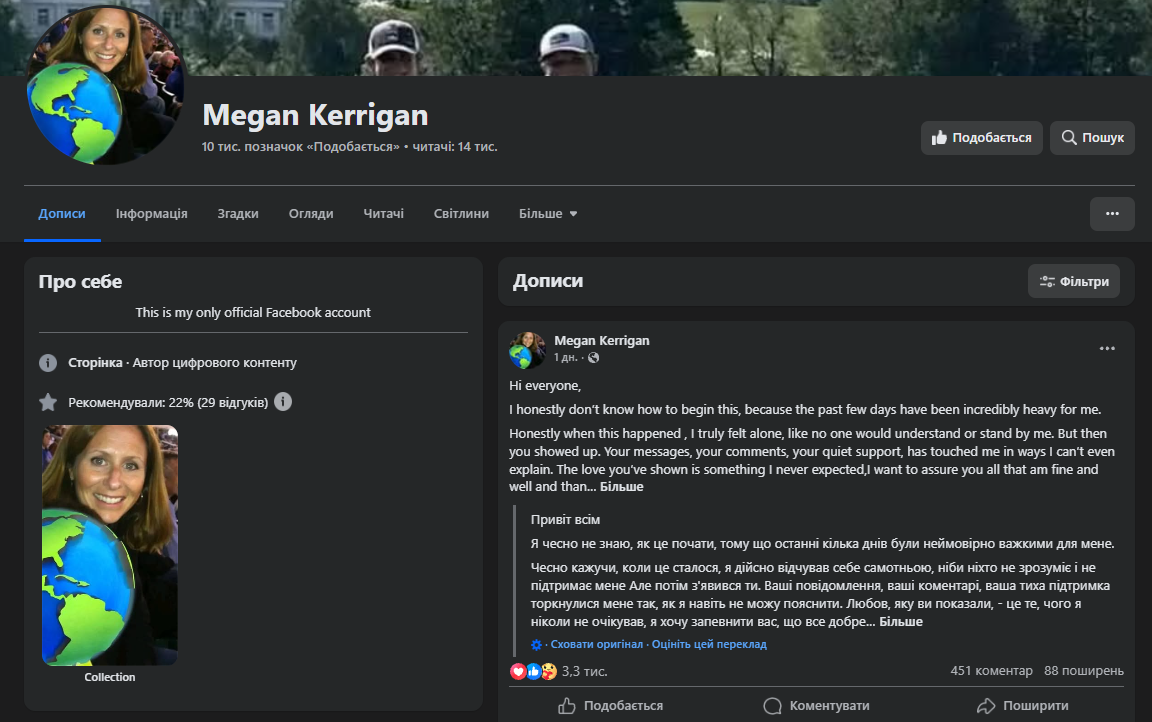Click the info icon beside recommendations percentage

pos(283,402)
